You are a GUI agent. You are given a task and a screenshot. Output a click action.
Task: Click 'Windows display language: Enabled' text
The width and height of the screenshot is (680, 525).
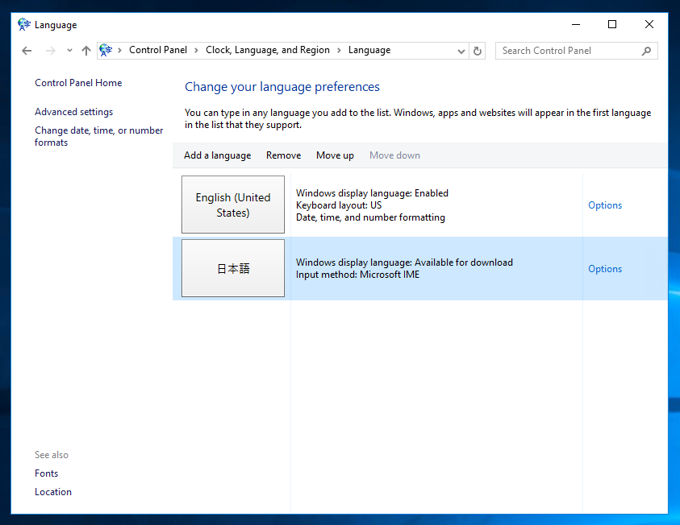[372, 193]
